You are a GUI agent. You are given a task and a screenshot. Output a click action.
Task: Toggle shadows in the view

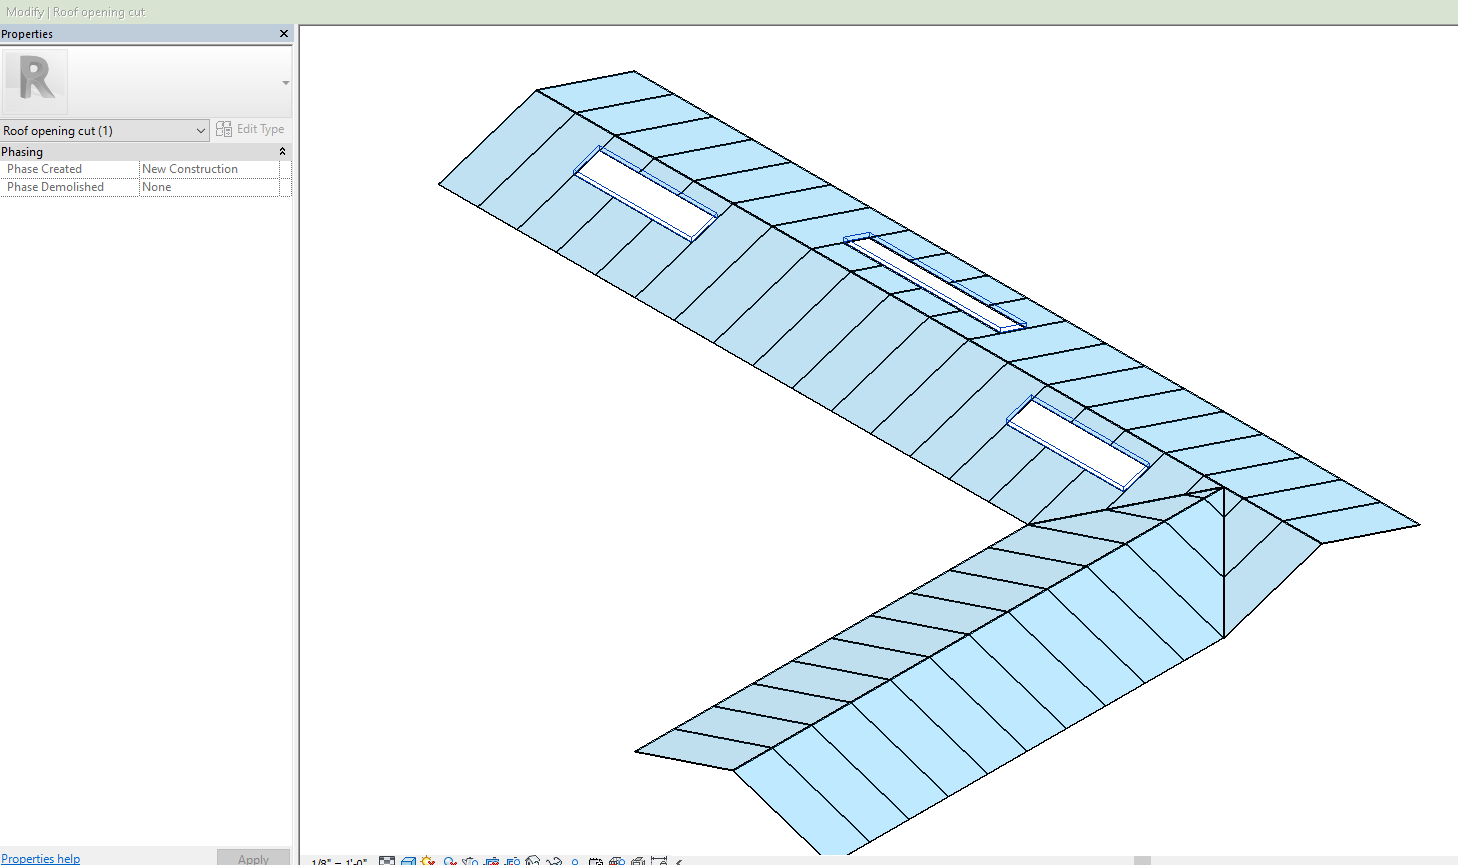[449, 859]
